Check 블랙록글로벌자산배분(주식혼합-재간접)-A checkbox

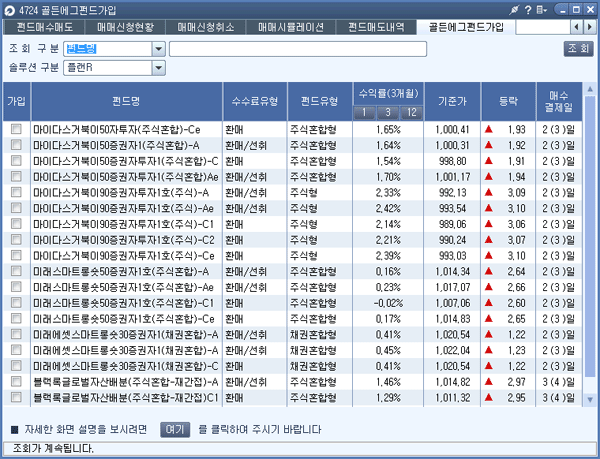coord(16,381)
